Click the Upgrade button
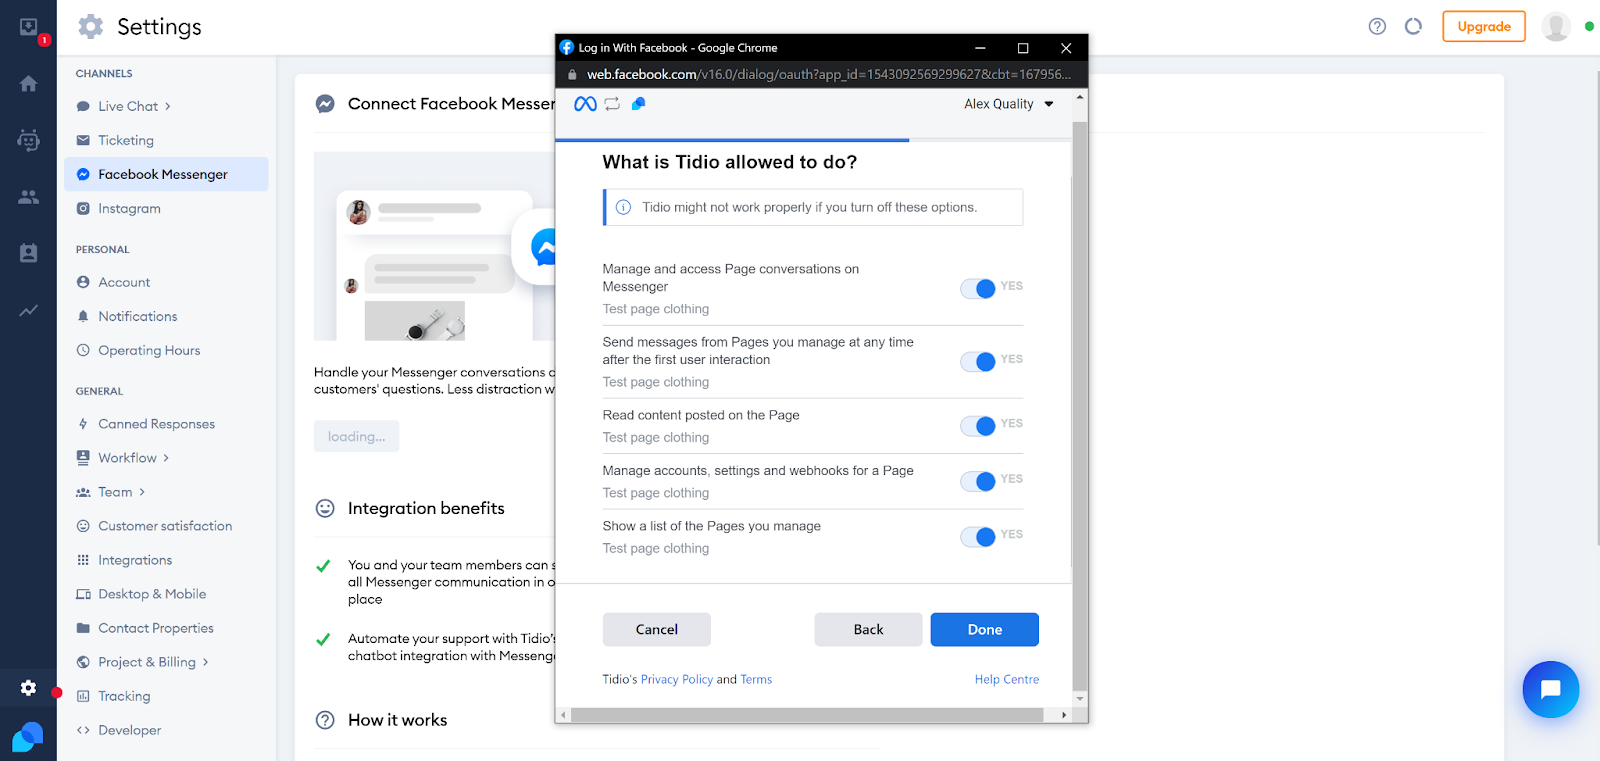This screenshot has height=761, width=1600. click(x=1483, y=27)
